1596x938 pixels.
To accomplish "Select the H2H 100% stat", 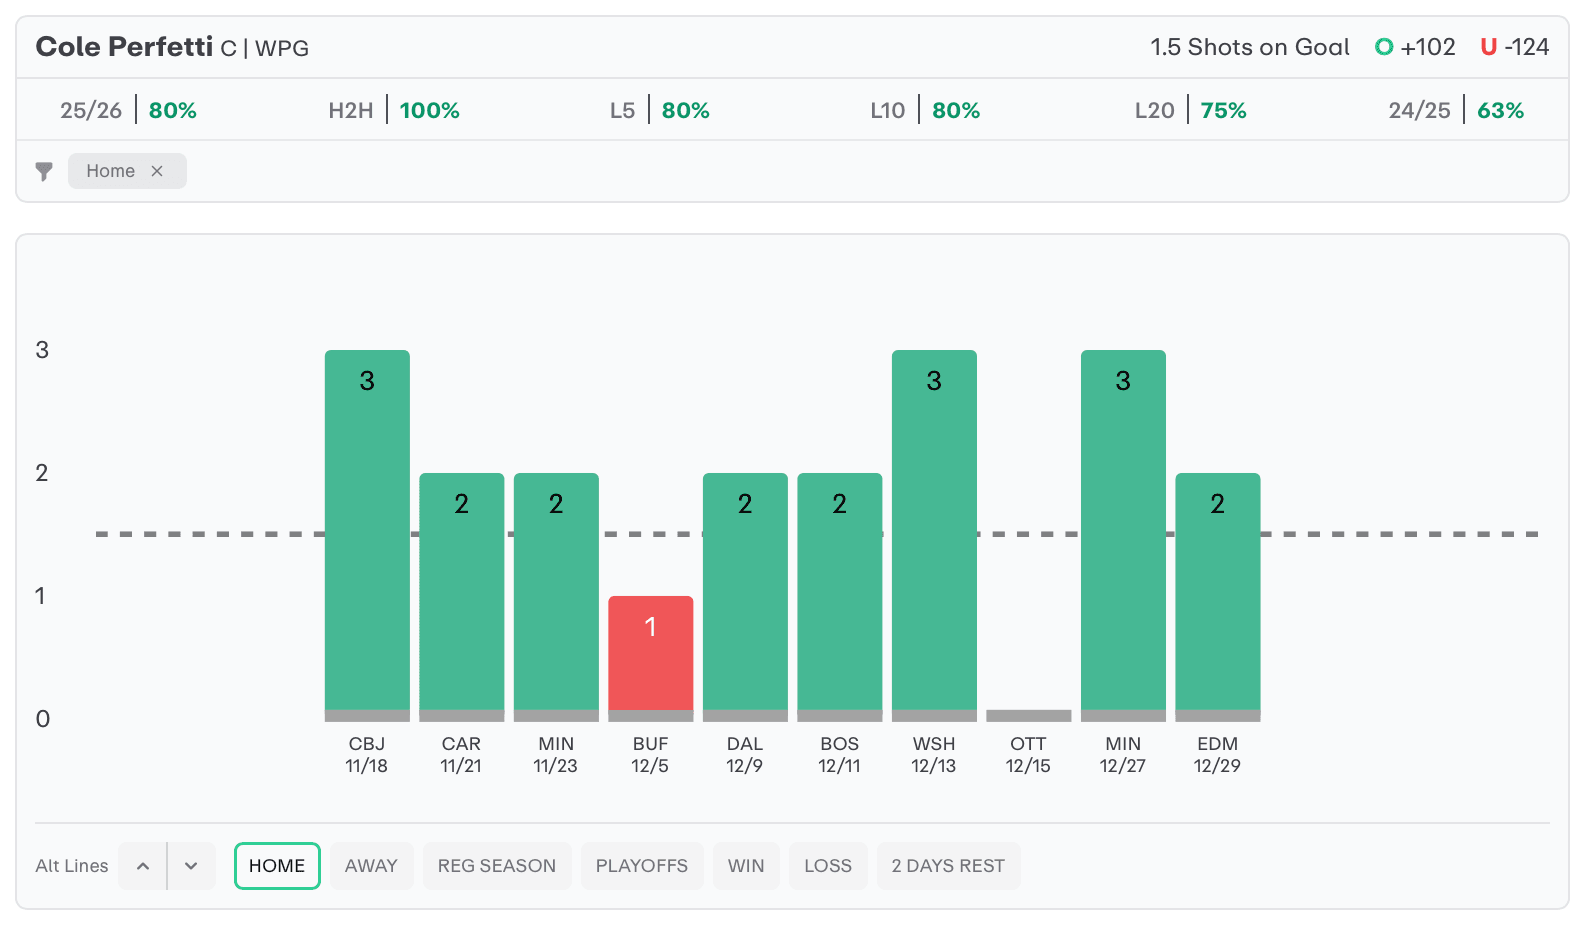I will tap(394, 110).
